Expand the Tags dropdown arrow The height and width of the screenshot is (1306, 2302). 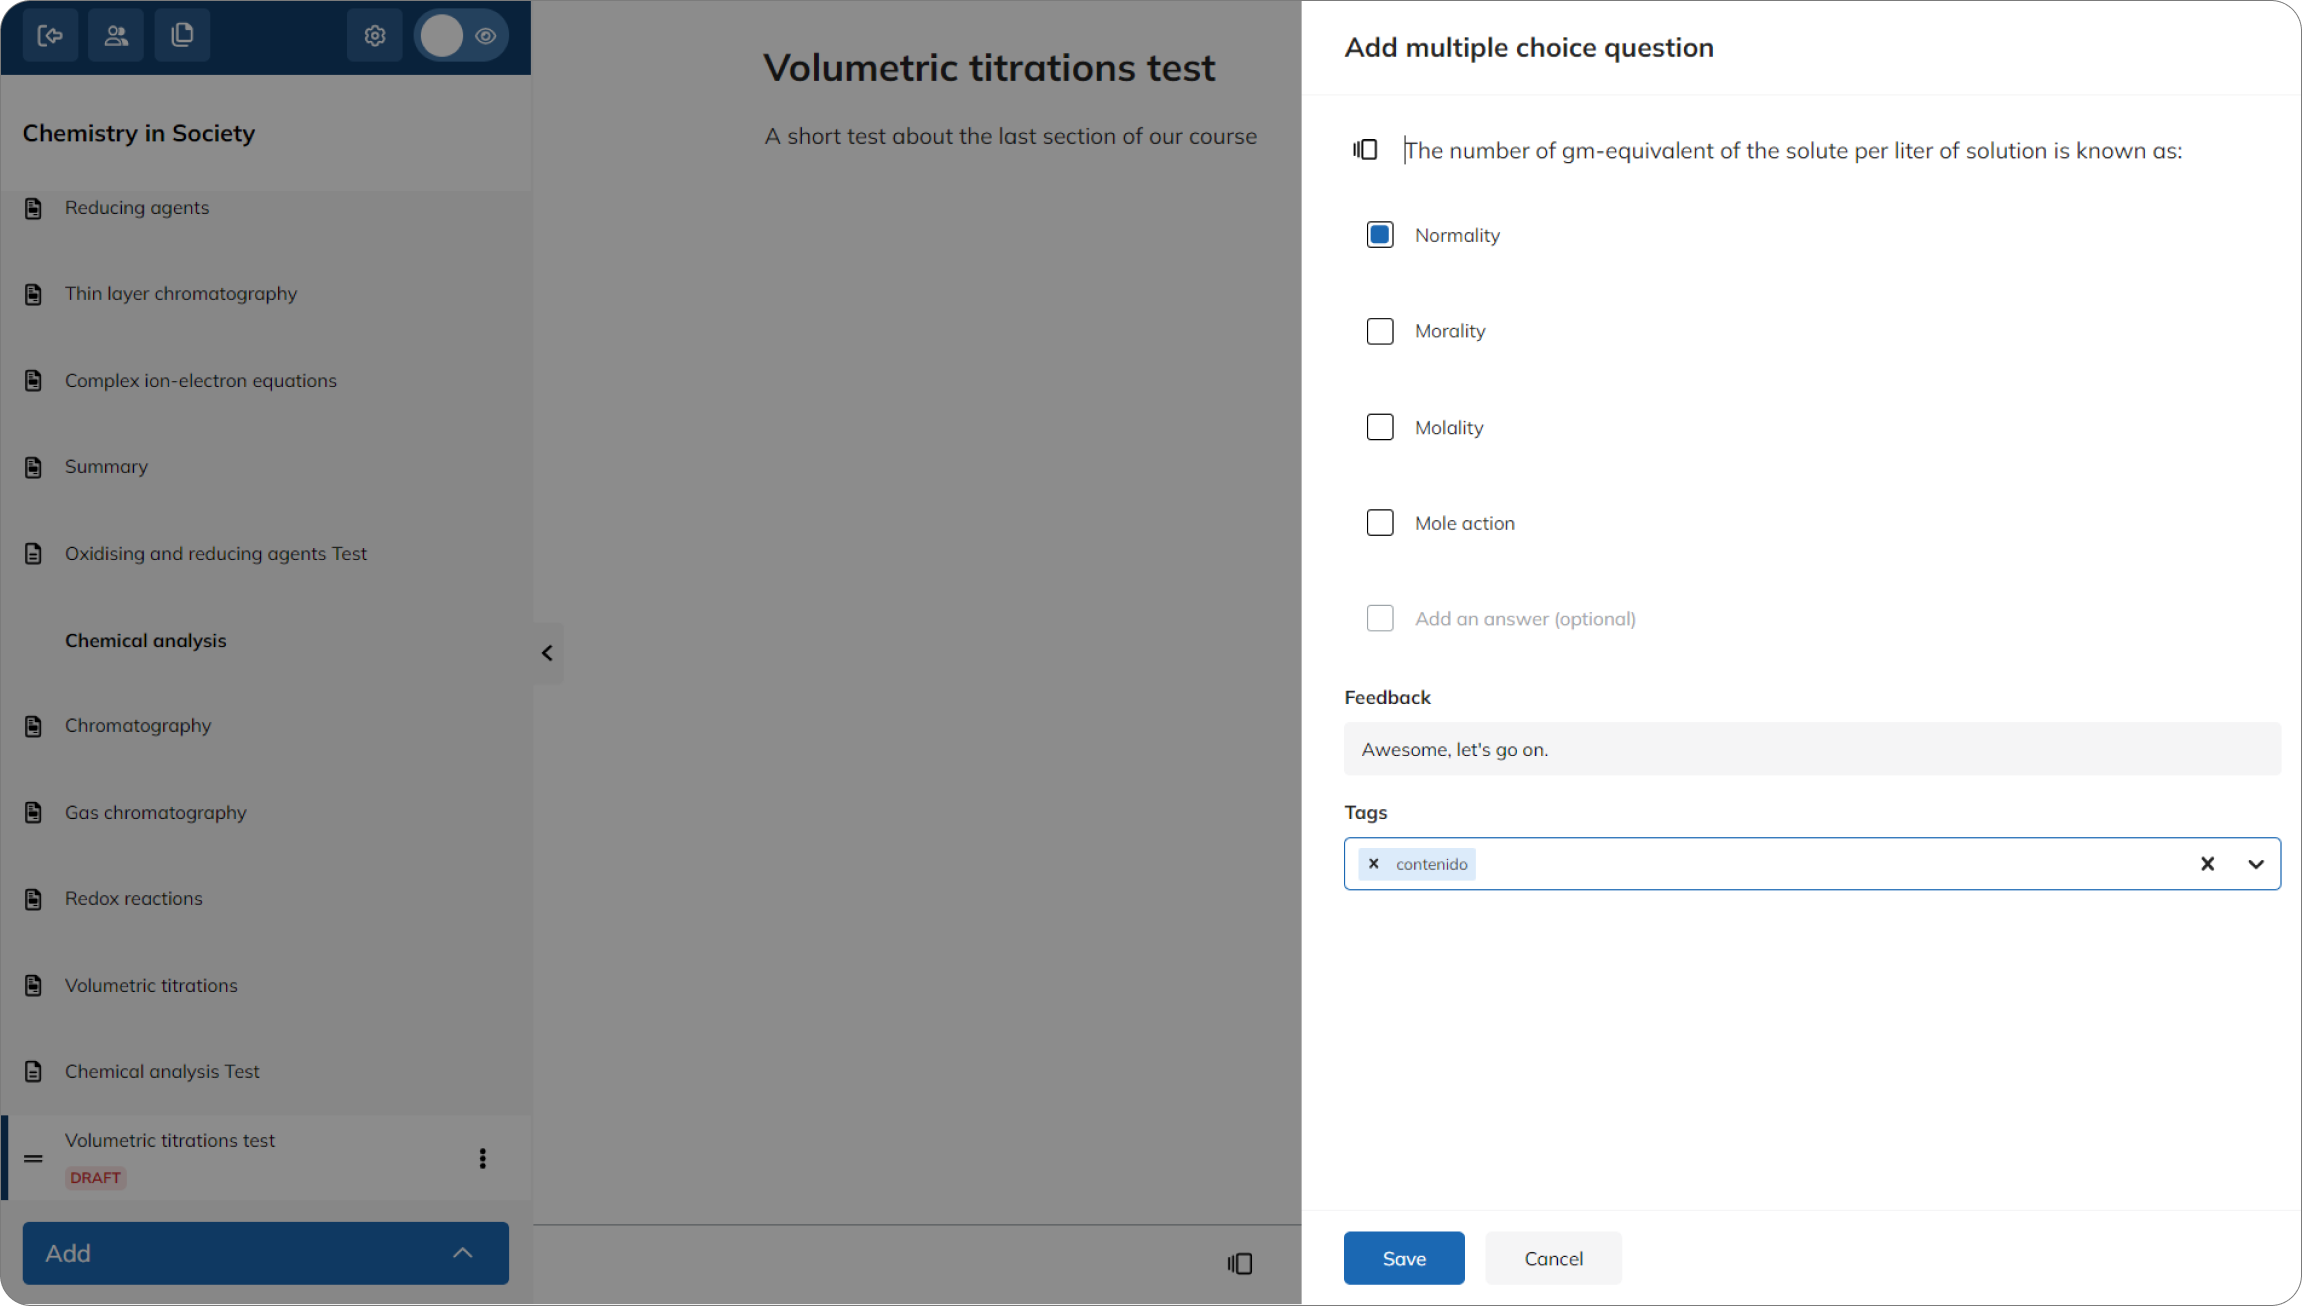click(2256, 864)
